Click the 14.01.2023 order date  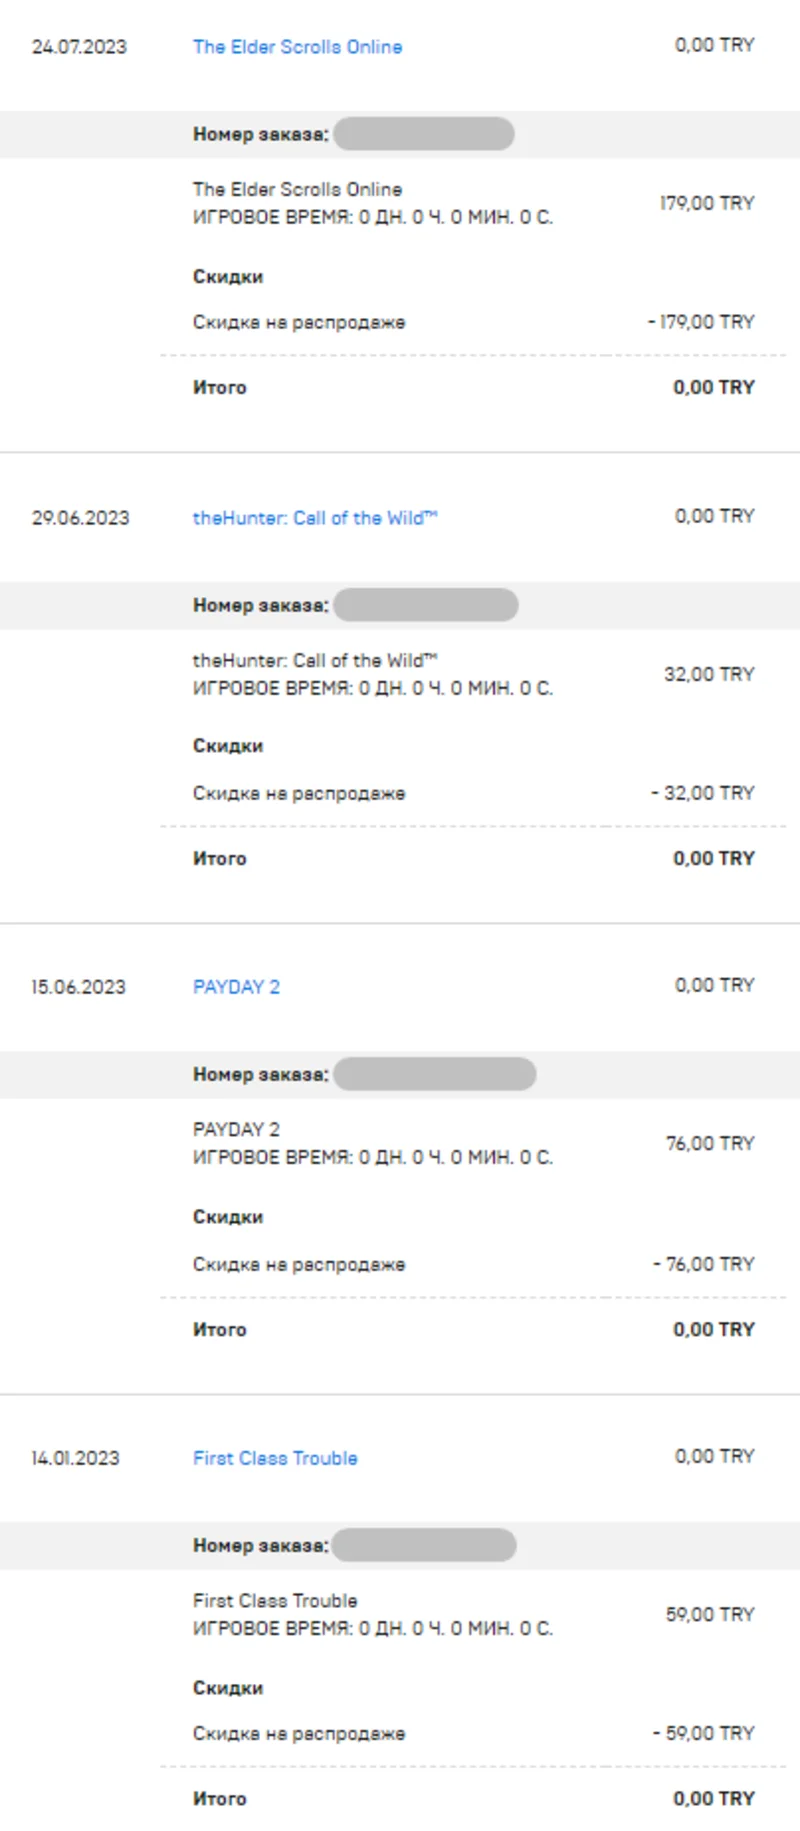[x=75, y=1458]
